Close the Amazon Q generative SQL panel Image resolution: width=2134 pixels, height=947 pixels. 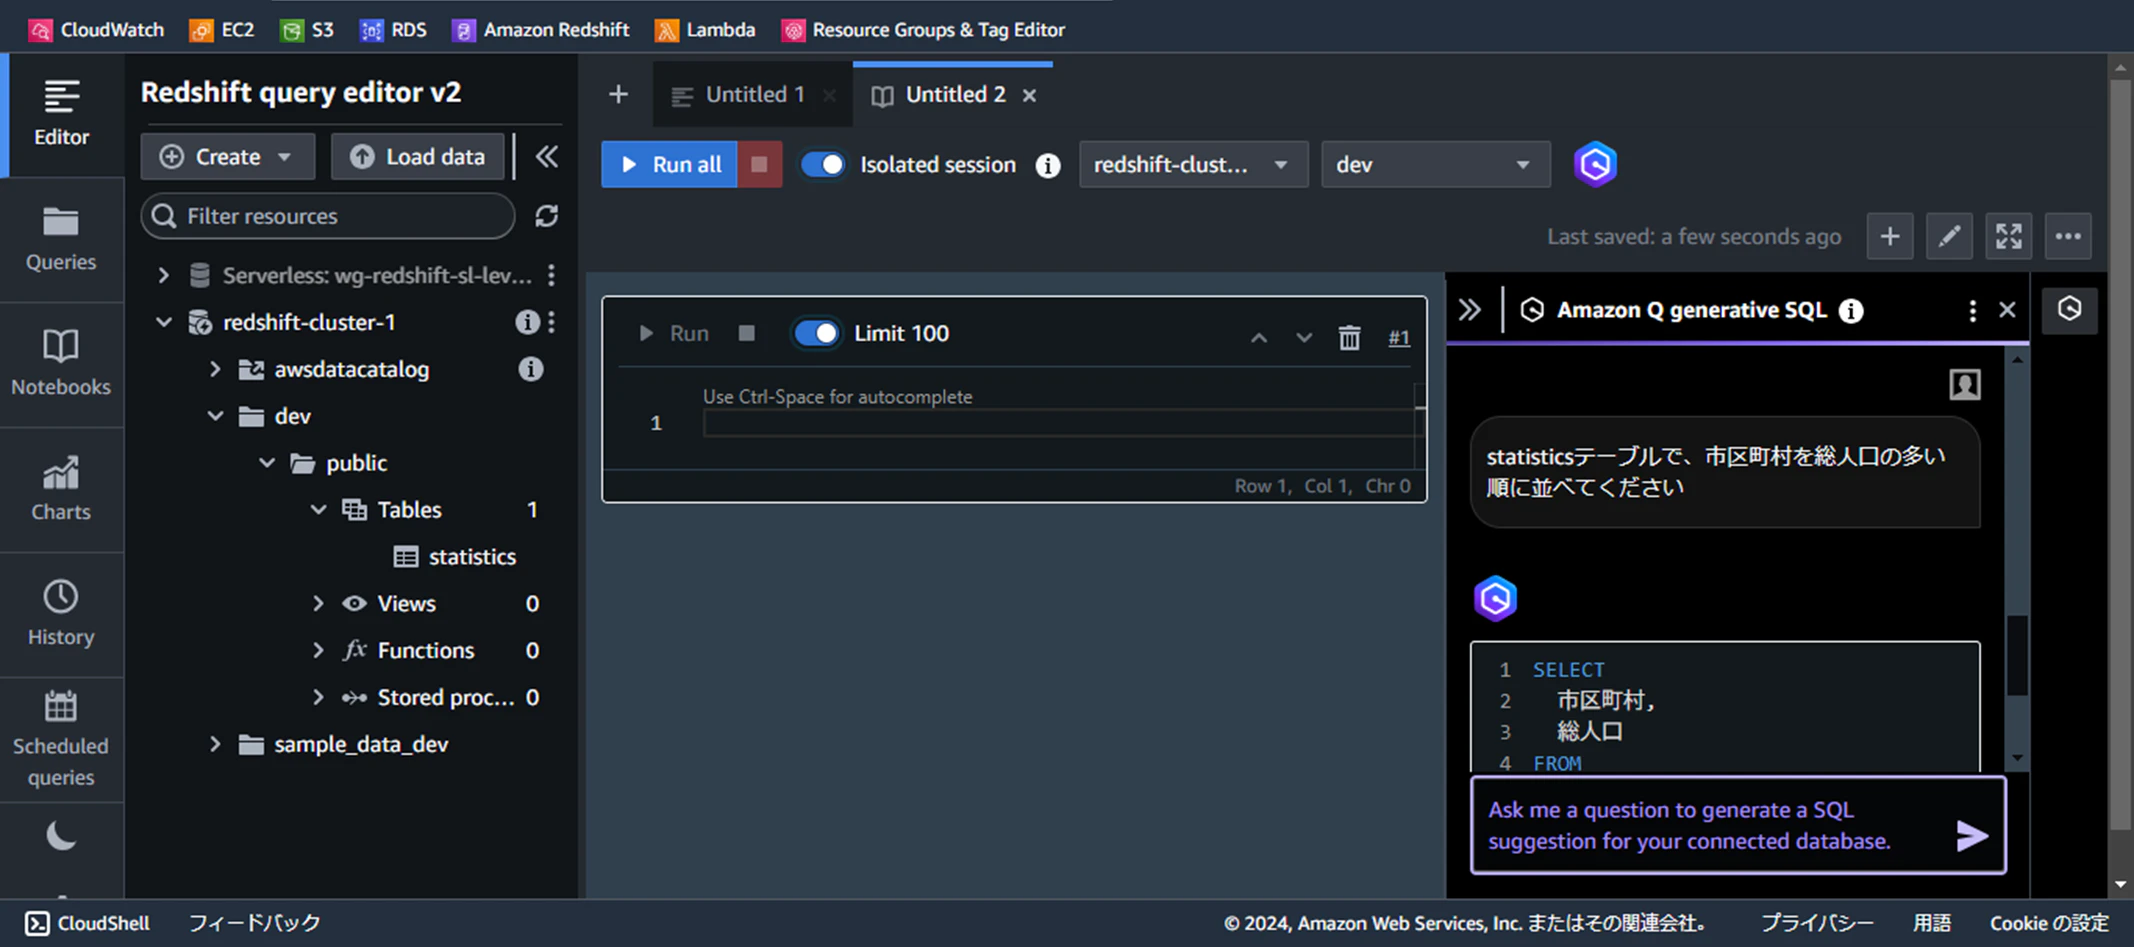coord(2007,310)
